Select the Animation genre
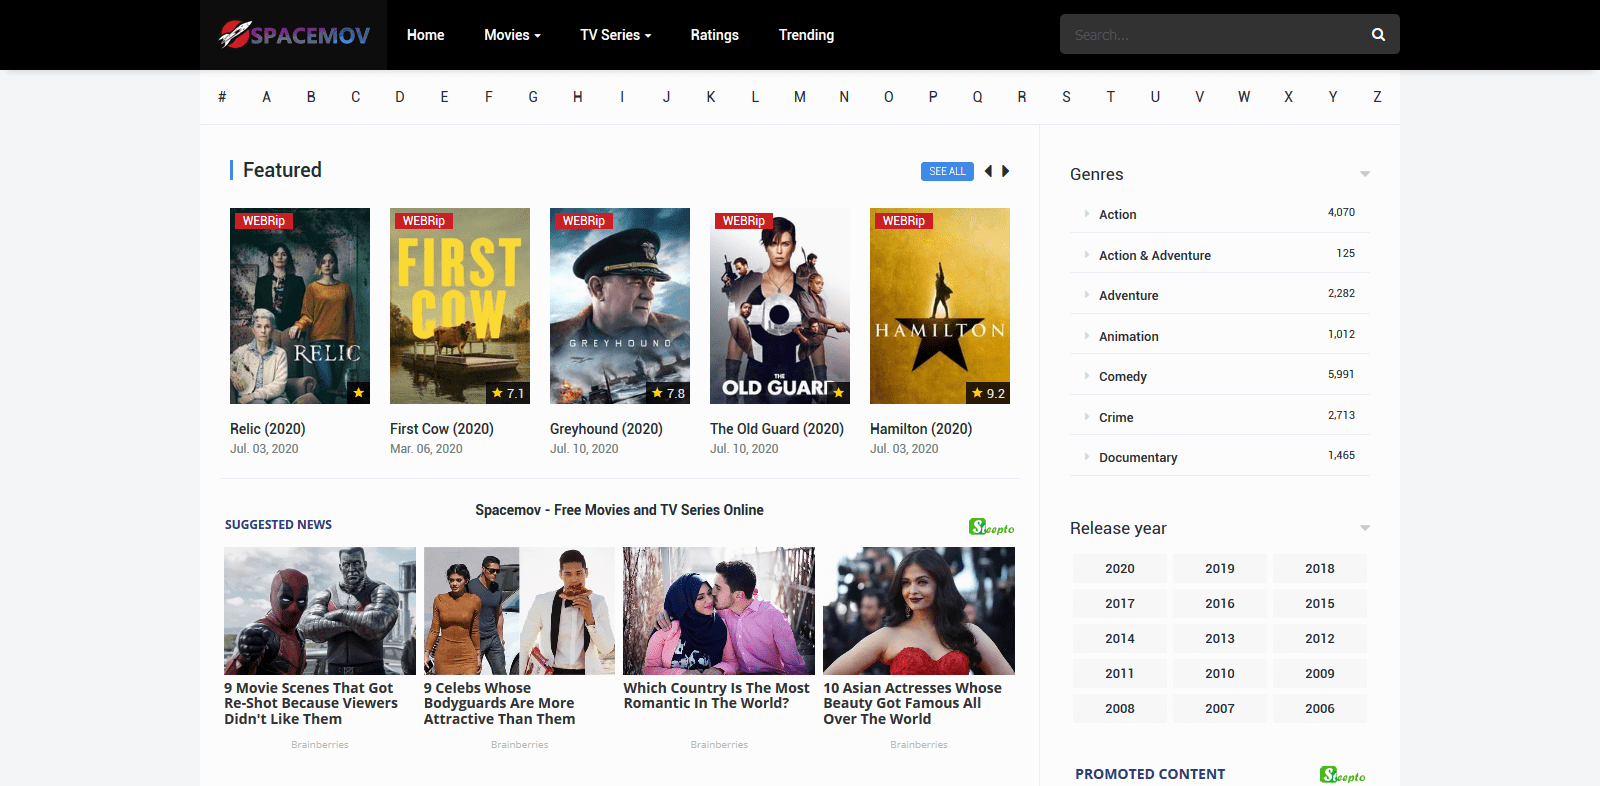Viewport: 1600px width, 786px height. click(x=1128, y=336)
